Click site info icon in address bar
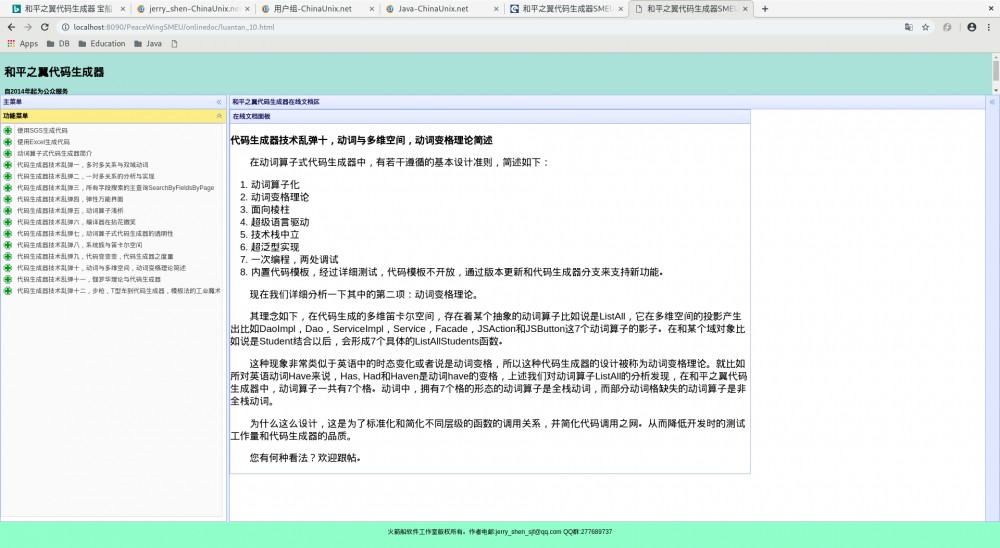1000x548 pixels. (65, 27)
